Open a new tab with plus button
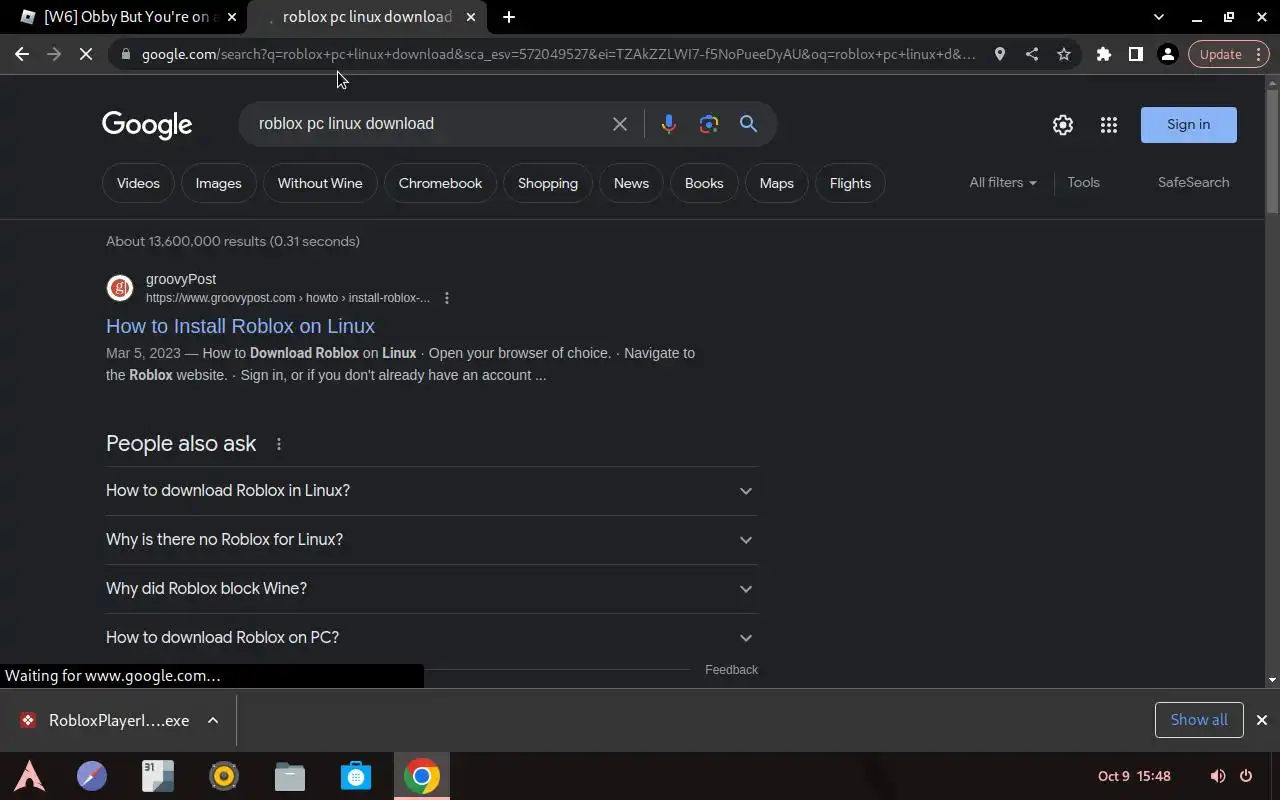This screenshot has height=800, width=1280. coord(509,17)
